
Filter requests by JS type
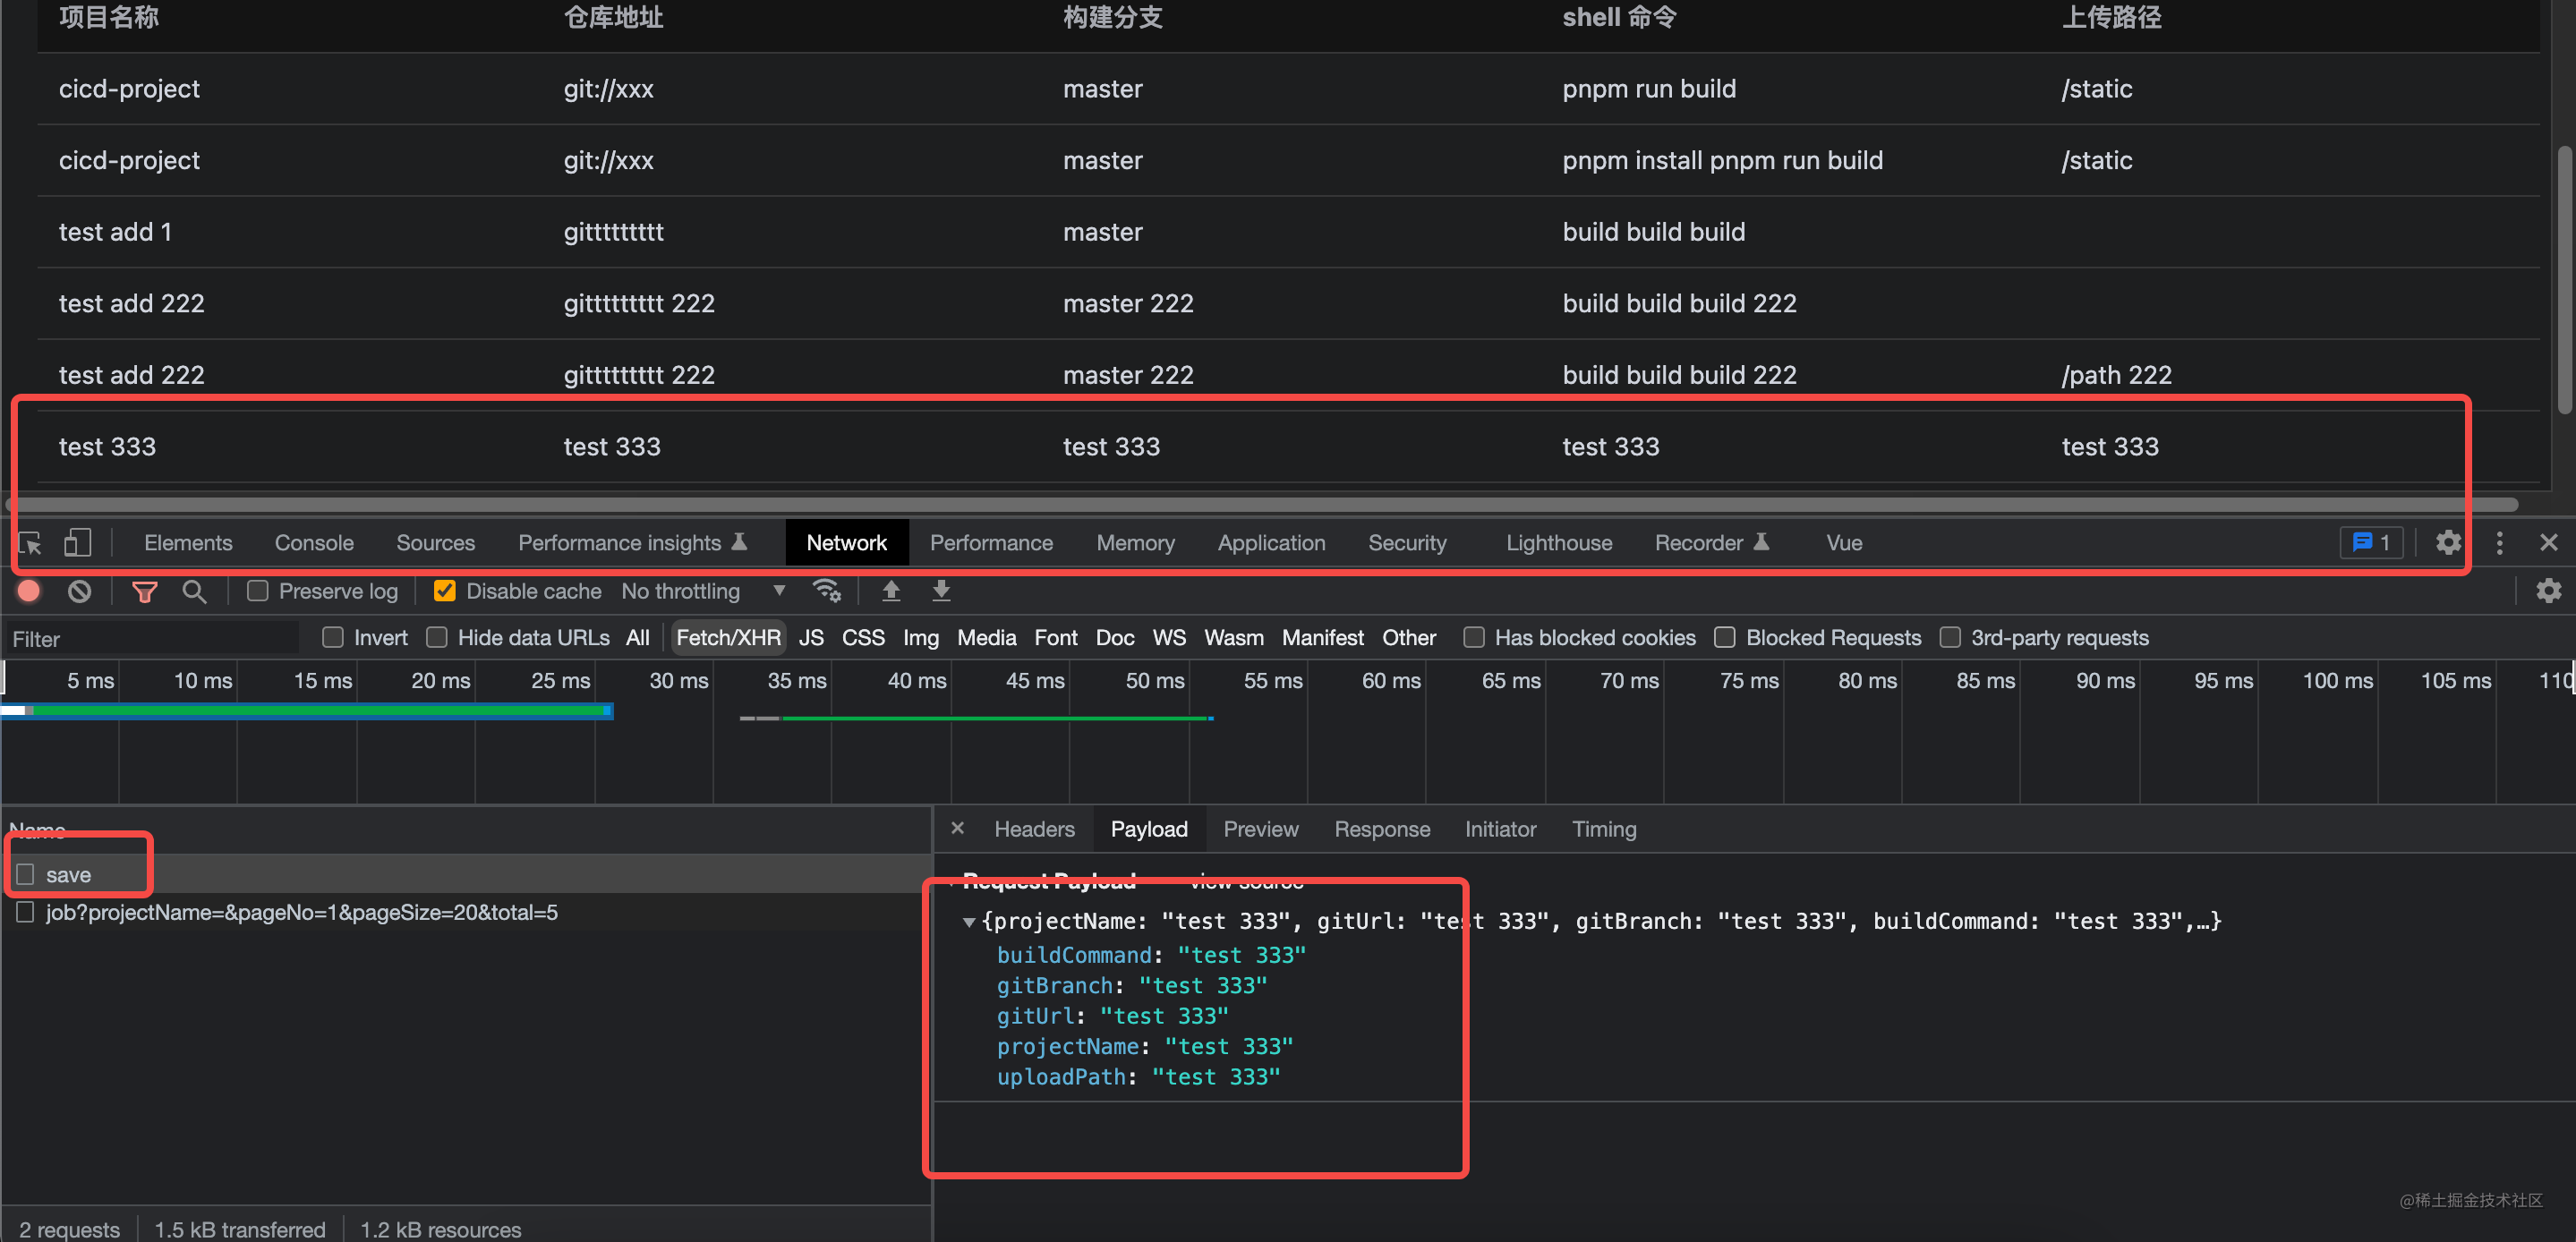coord(811,637)
